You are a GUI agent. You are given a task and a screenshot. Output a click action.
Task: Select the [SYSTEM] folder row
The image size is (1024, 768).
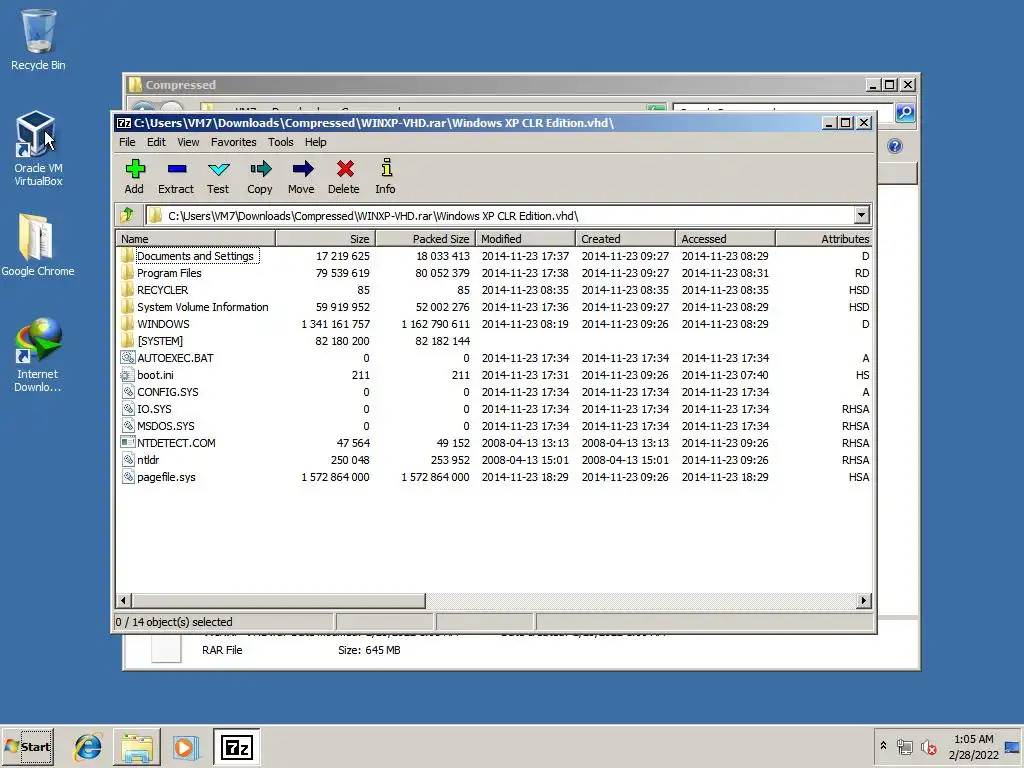point(494,341)
